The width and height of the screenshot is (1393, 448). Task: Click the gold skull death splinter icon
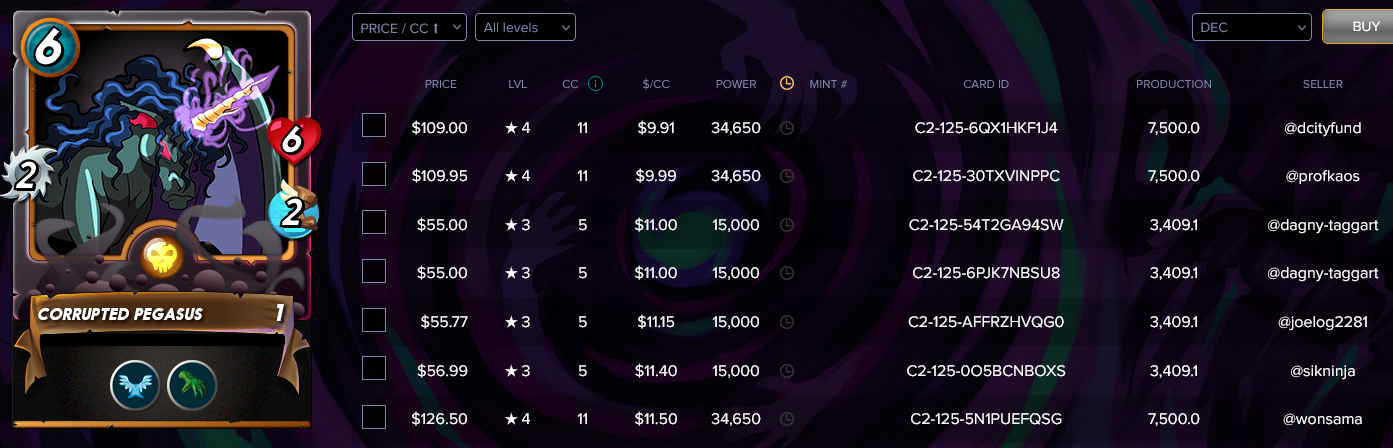(163, 258)
